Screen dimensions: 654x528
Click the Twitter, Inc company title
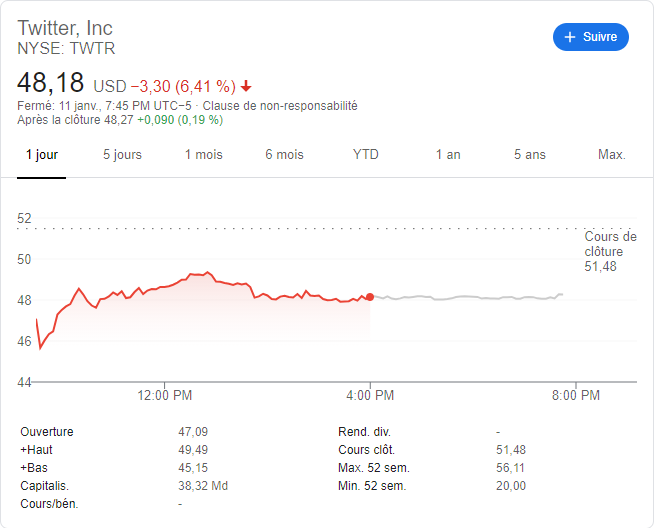pyautogui.click(x=65, y=28)
